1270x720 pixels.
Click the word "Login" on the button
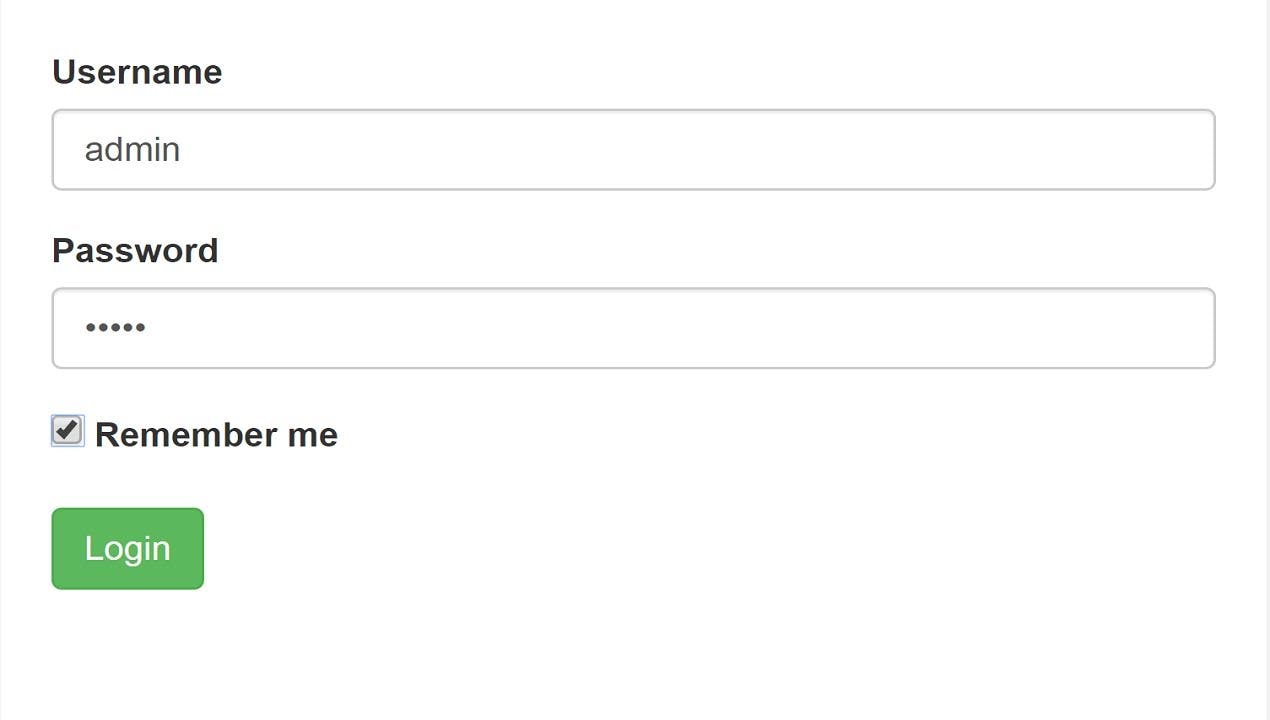[127, 548]
